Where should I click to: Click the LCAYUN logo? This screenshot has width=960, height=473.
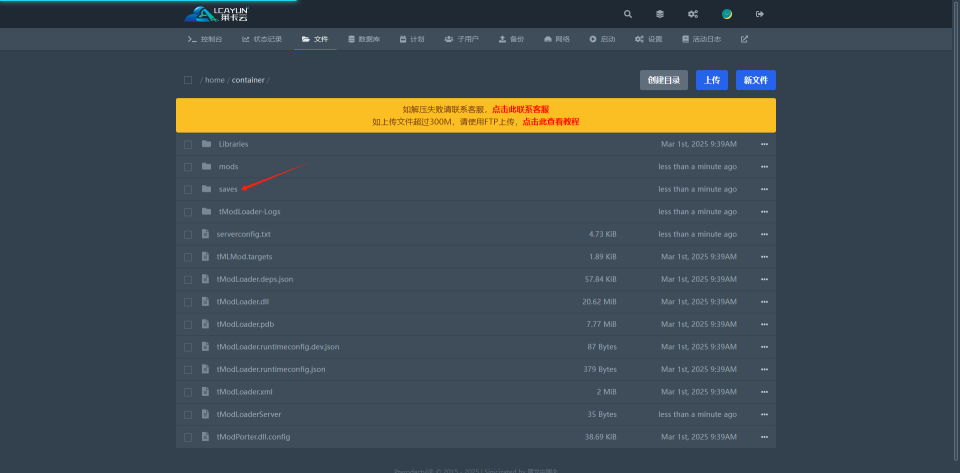click(218, 14)
